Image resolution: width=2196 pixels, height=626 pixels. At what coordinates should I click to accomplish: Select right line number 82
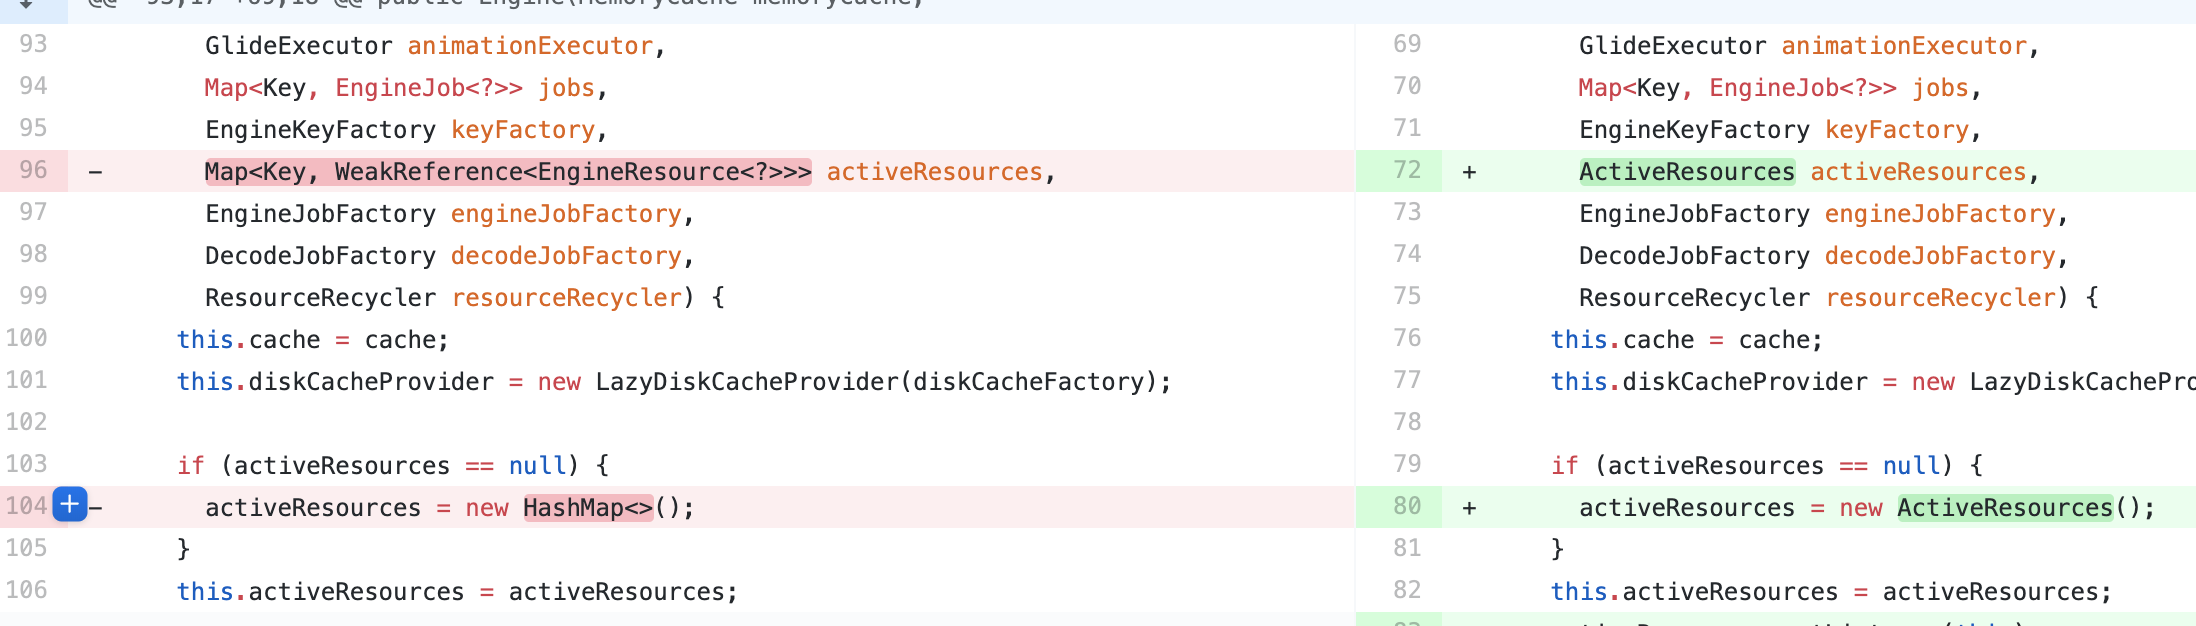[1406, 590]
